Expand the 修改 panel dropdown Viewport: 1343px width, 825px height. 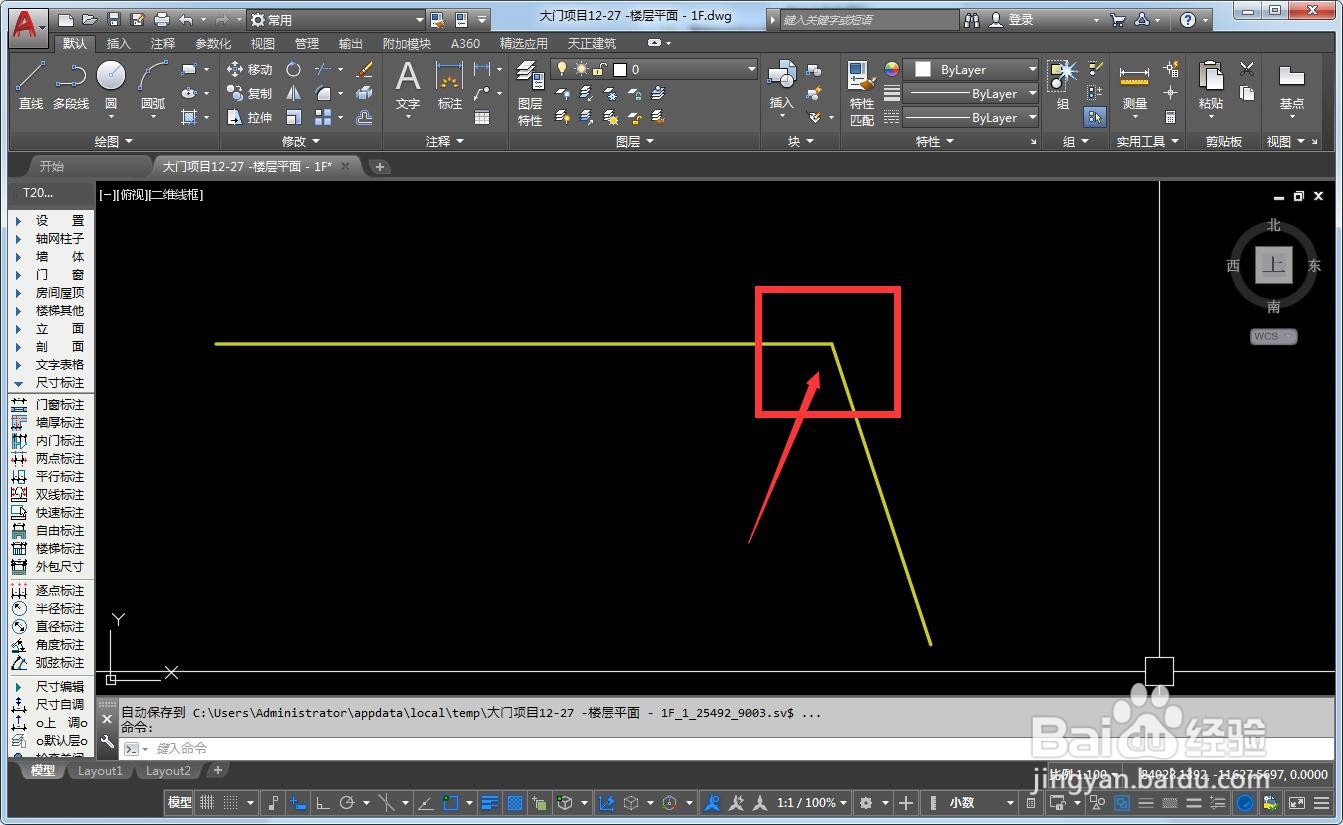point(300,142)
